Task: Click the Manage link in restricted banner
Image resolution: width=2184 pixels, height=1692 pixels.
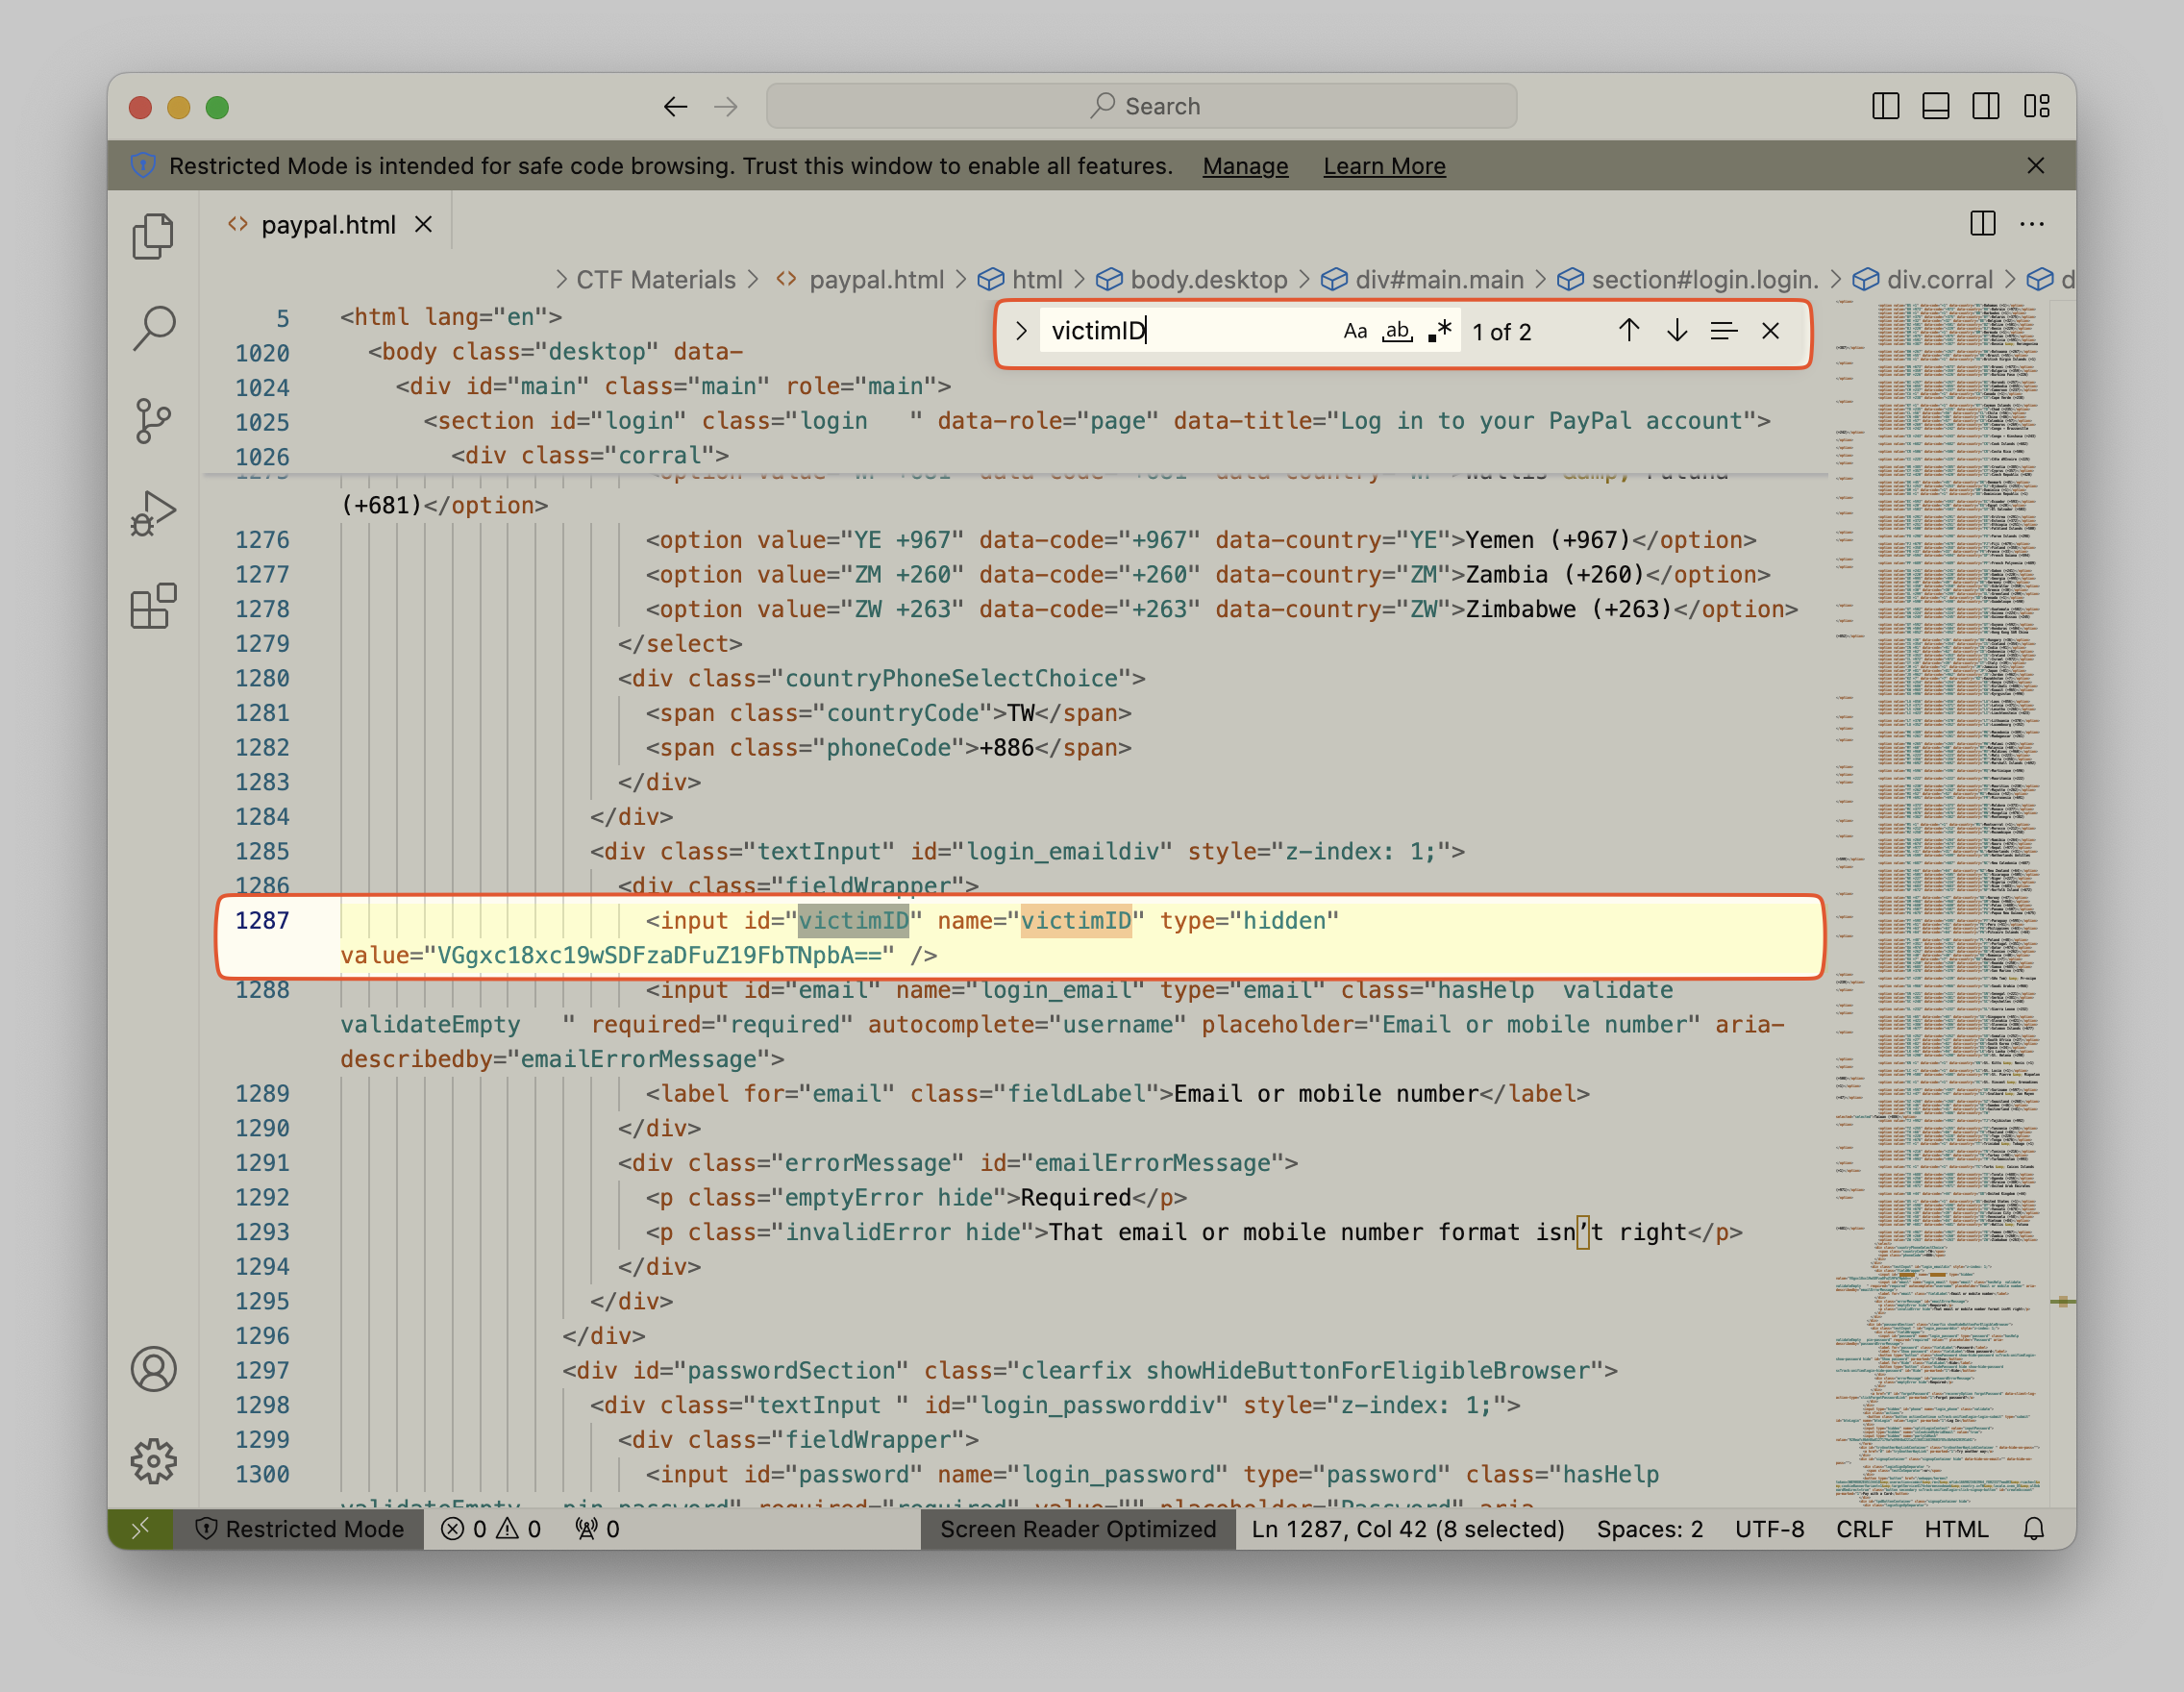Action: click(1244, 166)
